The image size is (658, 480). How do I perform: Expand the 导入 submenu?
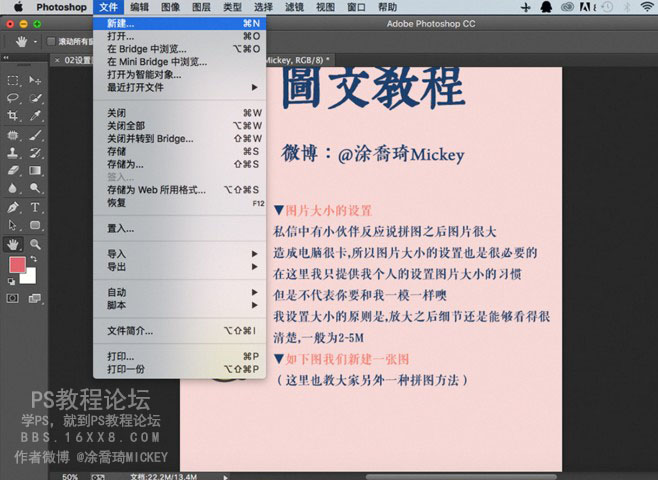(254, 254)
